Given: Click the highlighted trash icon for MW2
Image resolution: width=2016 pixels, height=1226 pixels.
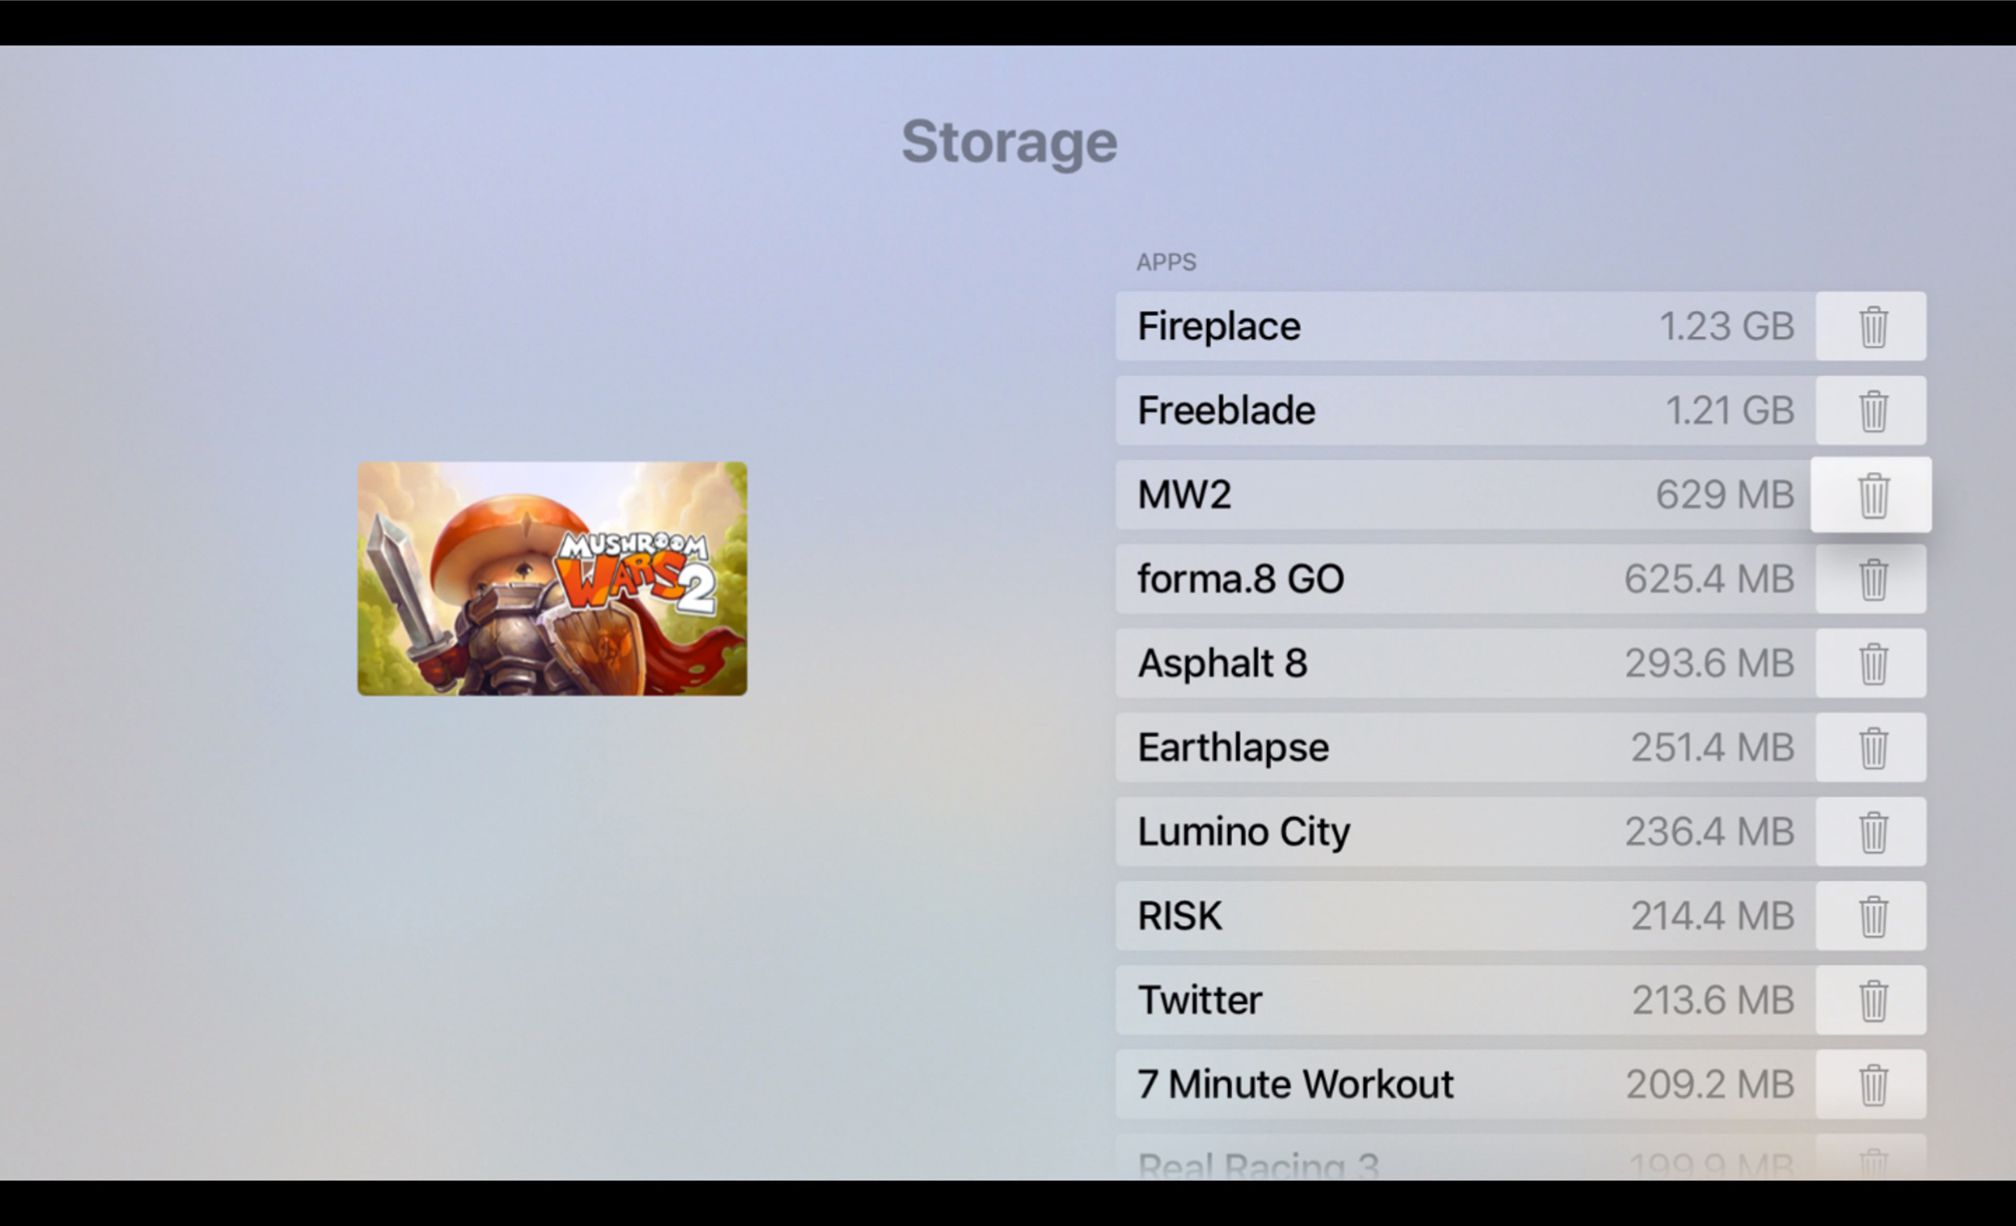Looking at the screenshot, I should pyautogui.click(x=1871, y=495).
